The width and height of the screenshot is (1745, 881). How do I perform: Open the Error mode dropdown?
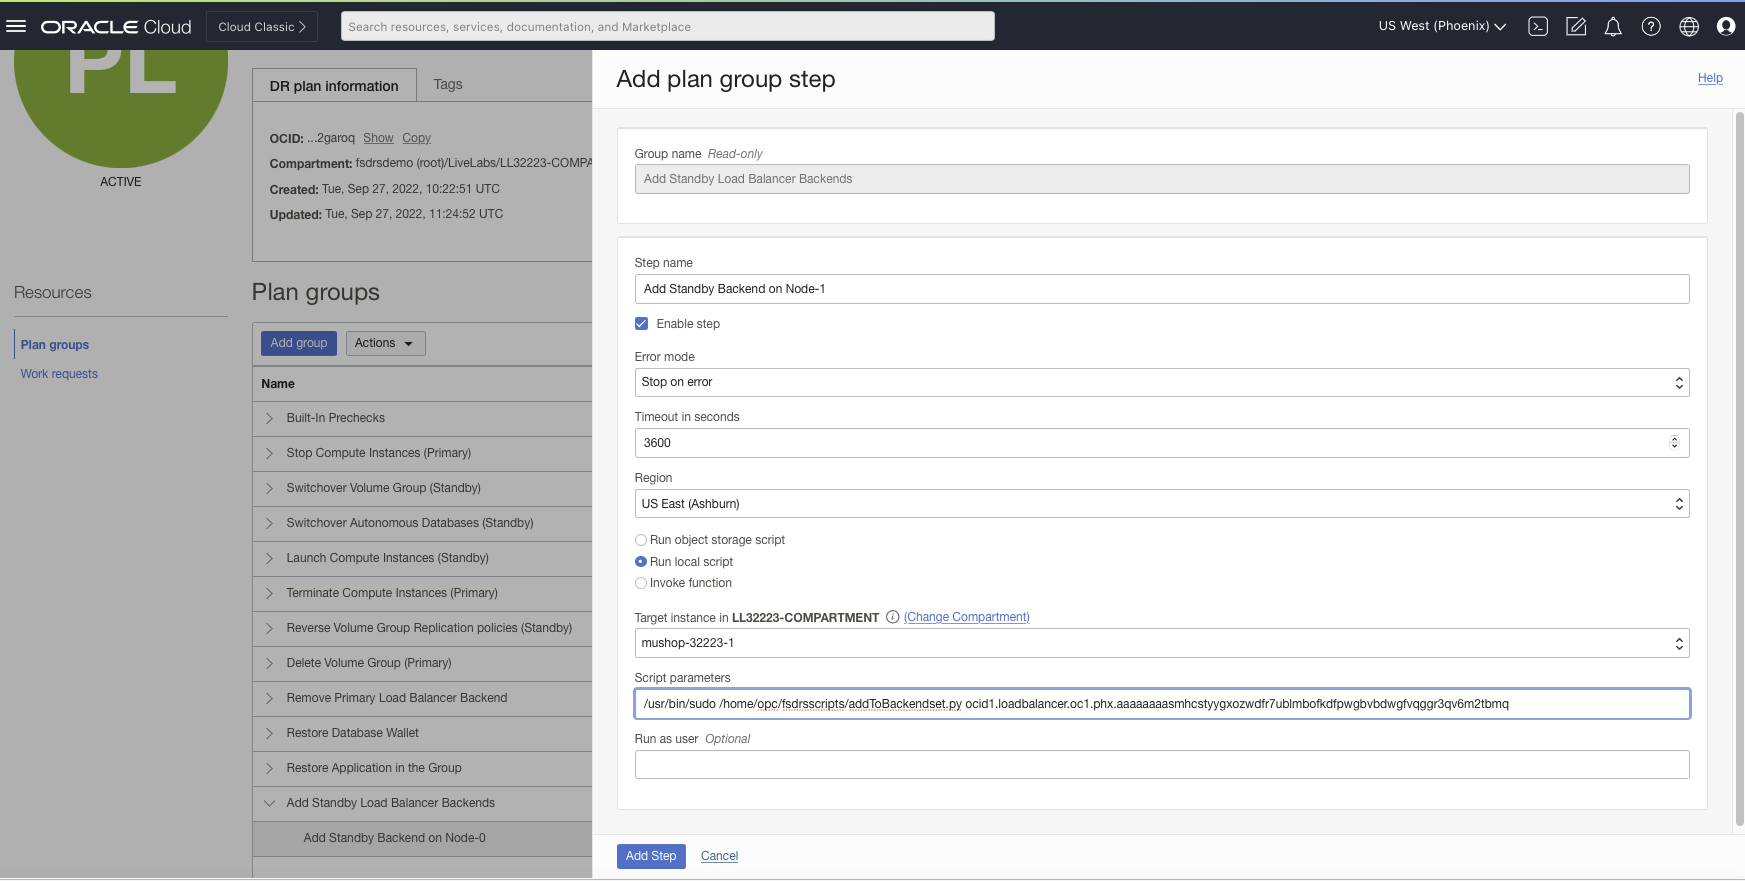(x=1161, y=382)
